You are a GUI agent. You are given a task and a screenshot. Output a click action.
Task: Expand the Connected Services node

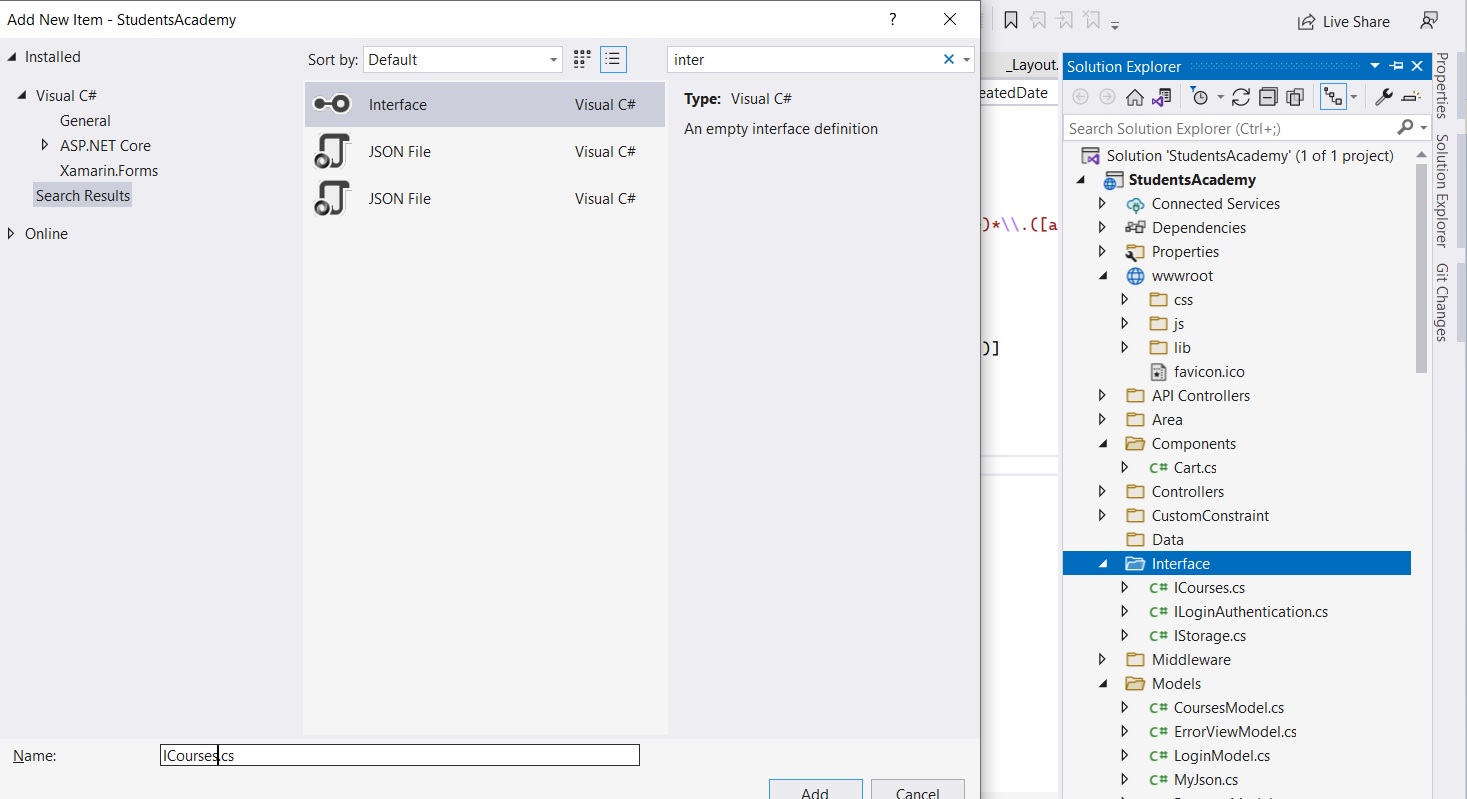[1102, 204]
